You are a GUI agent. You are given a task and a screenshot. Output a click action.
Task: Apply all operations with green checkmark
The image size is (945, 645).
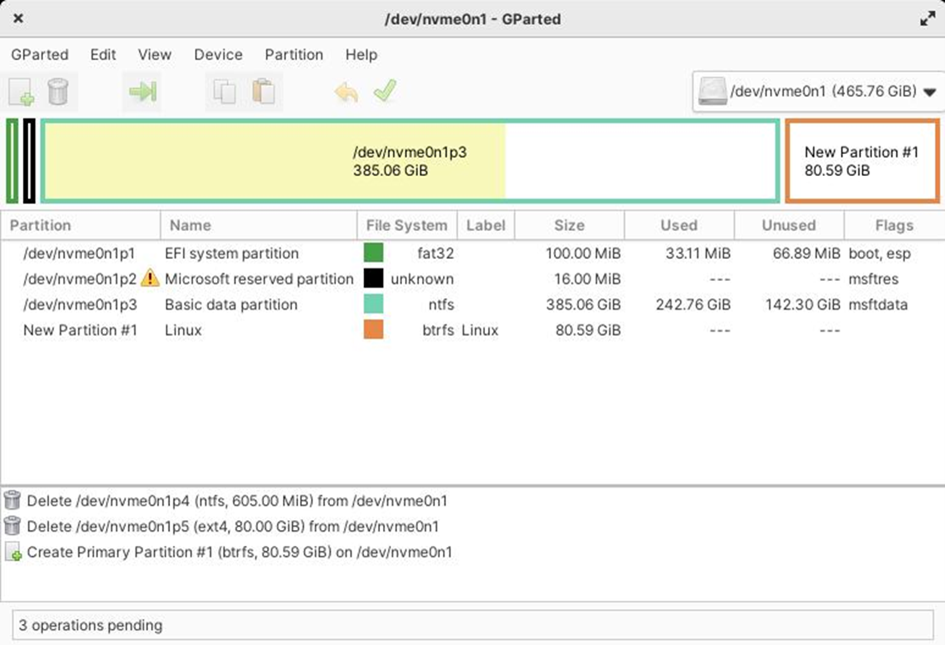click(385, 92)
